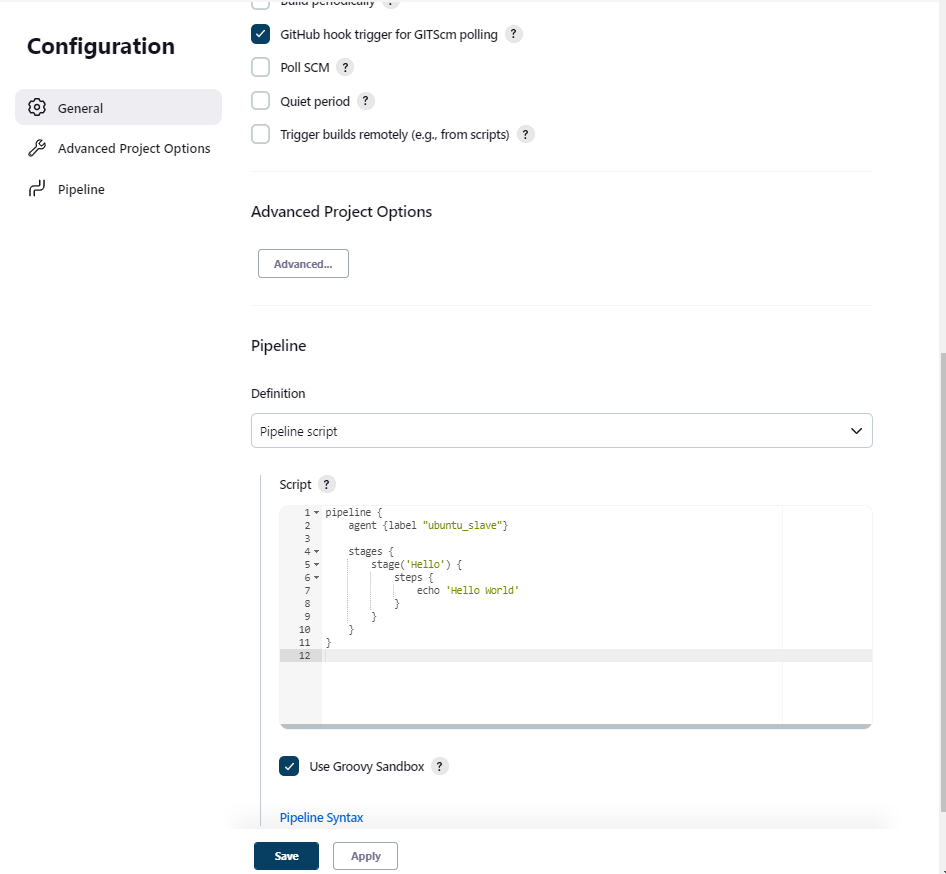Viewport: 946px width, 874px height.
Task: Open the Pipeline Syntax reference
Action: pos(321,817)
